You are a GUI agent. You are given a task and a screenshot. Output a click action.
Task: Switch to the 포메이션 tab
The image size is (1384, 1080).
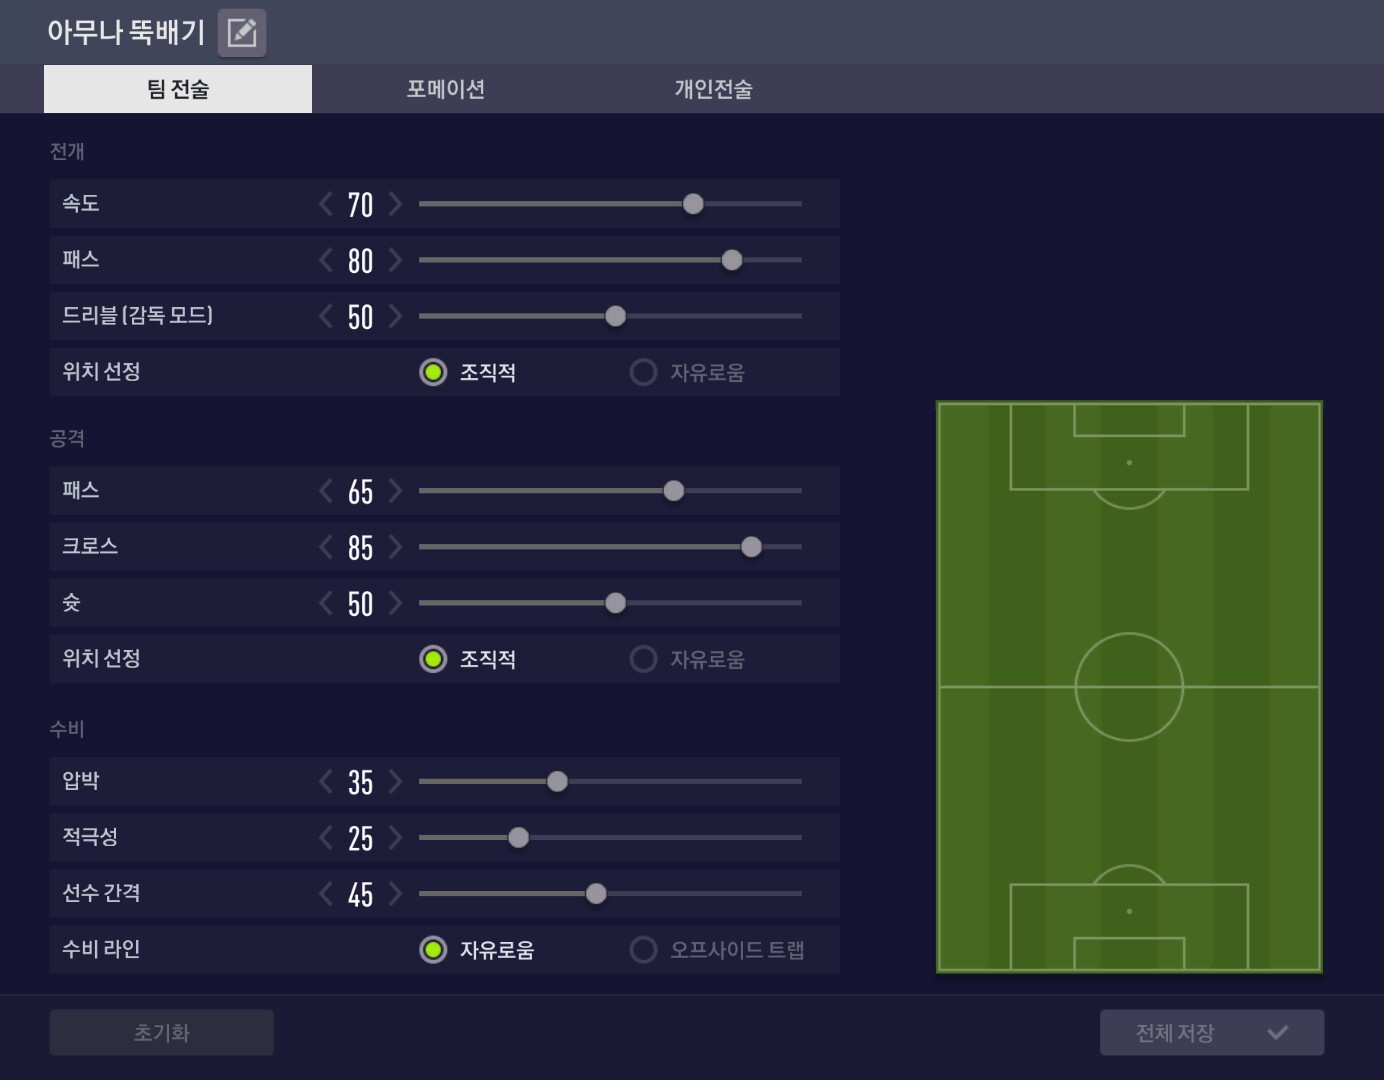click(x=446, y=89)
